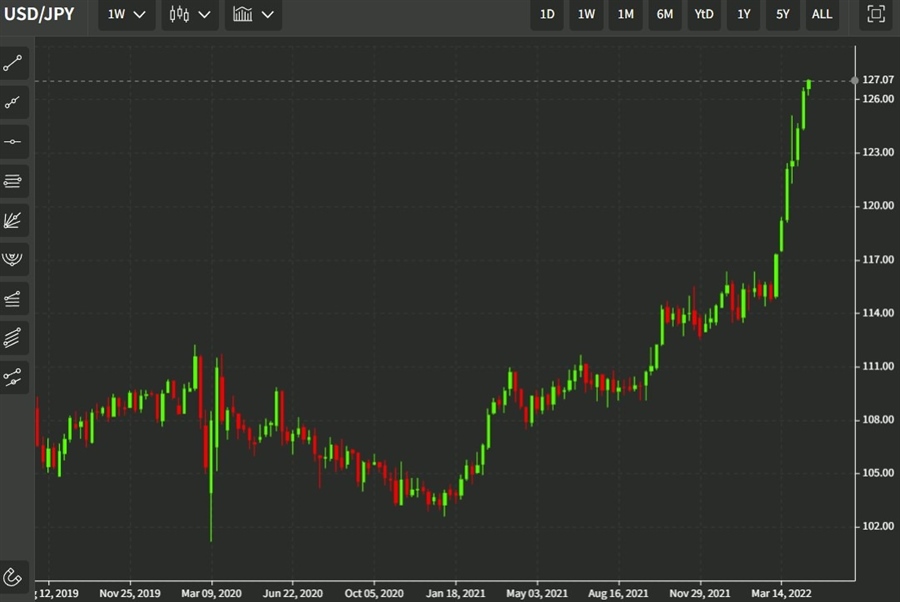
Task: Select the Fibonacci arcs tool
Action: click(x=13, y=259)
